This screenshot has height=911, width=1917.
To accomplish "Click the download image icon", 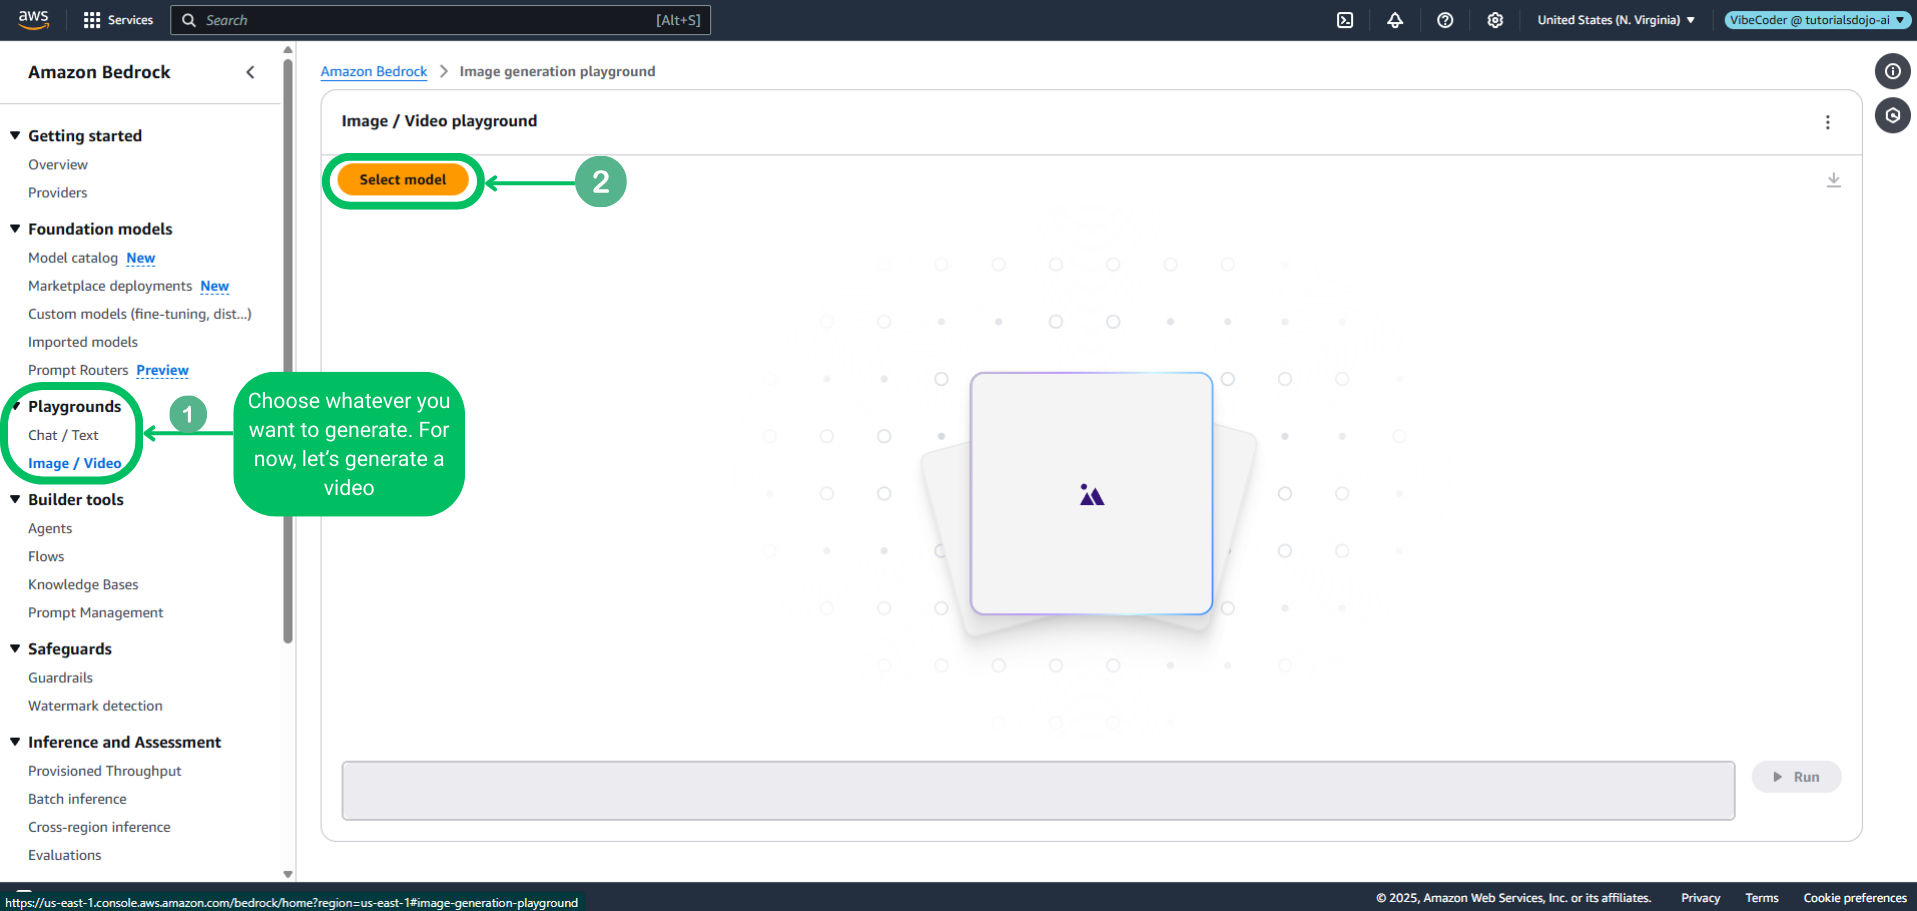I will click(x=1833, y=180).
